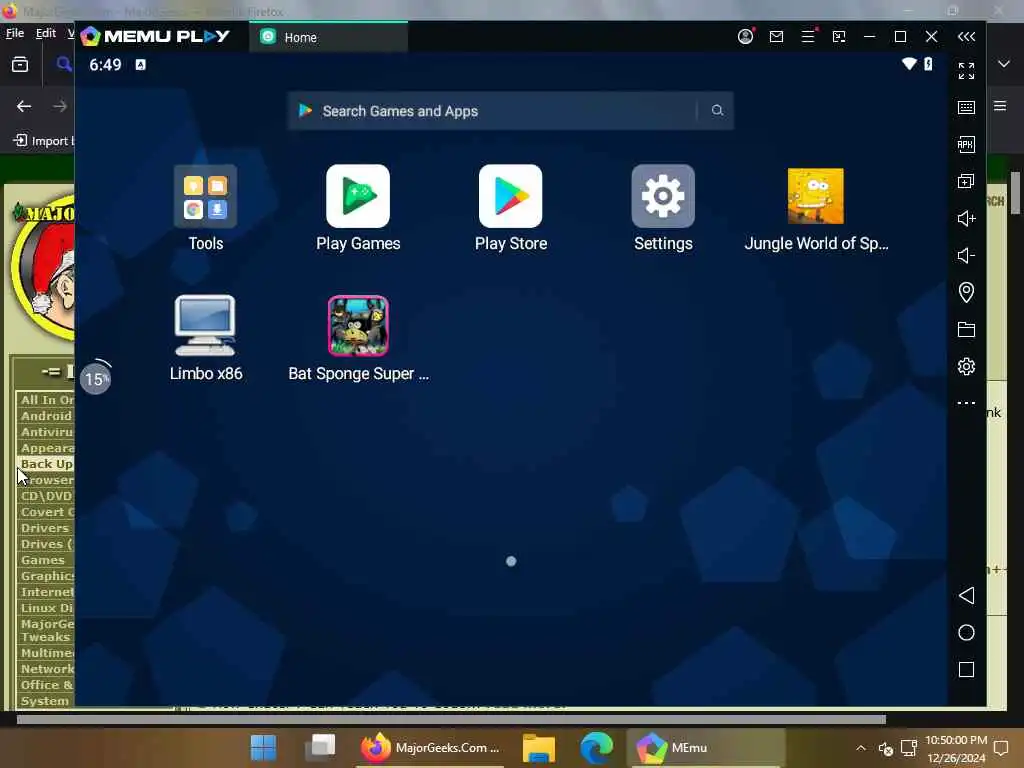
Task: Open System category on MajorGeeks
Action: pyautogui.click(x=44, y=701)
